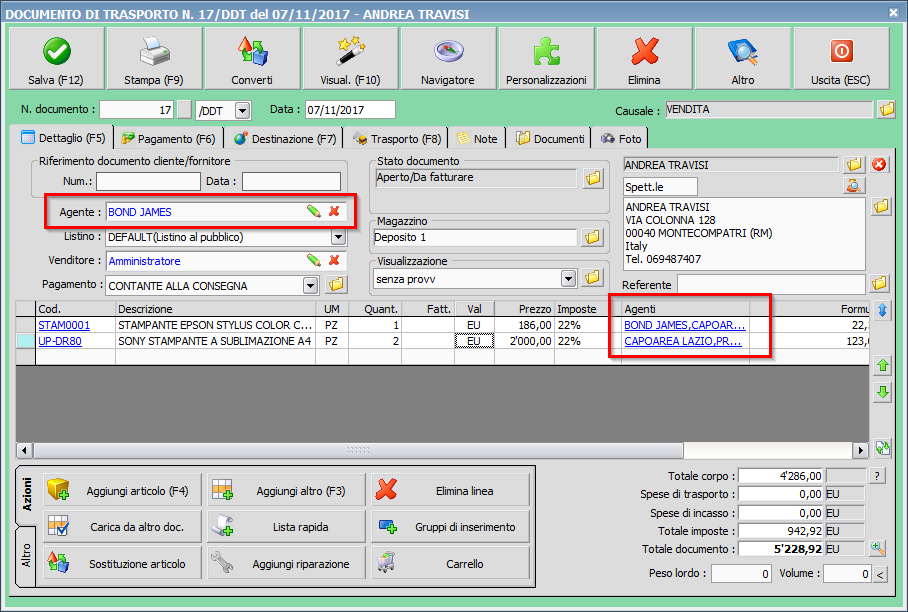
Task: Edit Venditore Amministratore with pencil icon
Action: (x=314, y=261)
